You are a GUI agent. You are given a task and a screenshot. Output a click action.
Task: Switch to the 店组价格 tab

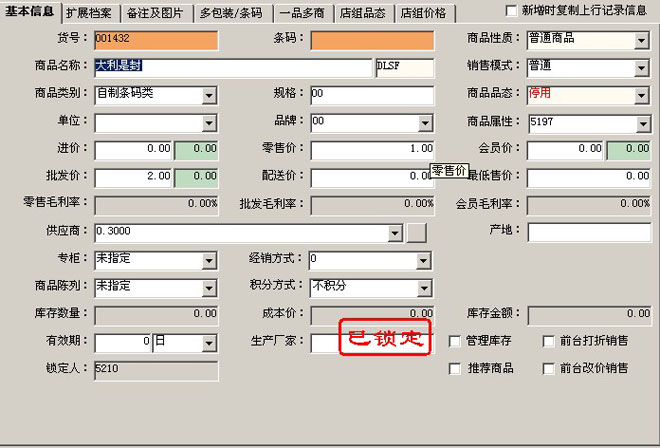coord(425,13)
